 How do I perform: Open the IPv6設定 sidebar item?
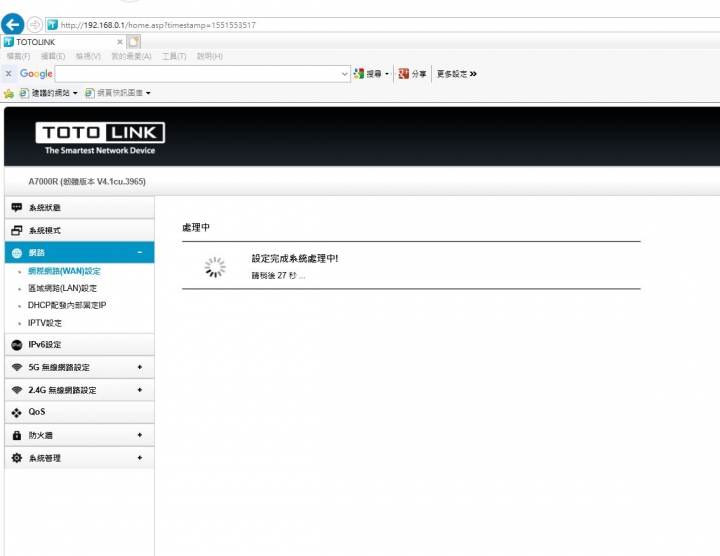pyautogui.click(x=79, y=344)
